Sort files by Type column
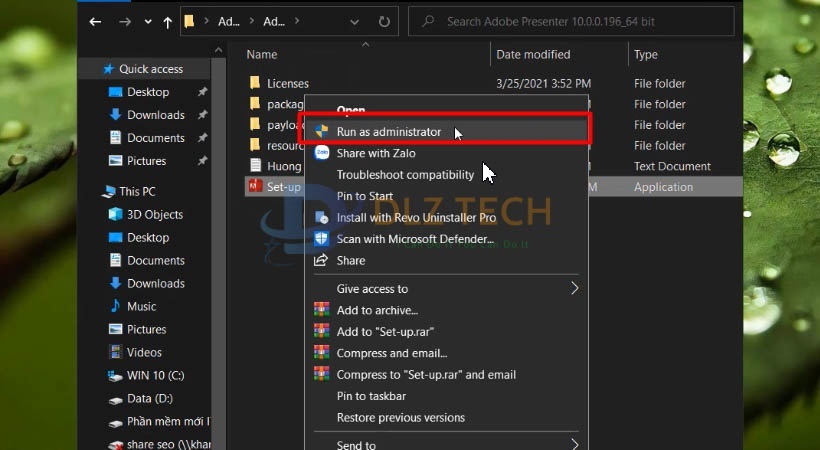The height and width of the screenshot is (450, 820). [x=646, y=54]
